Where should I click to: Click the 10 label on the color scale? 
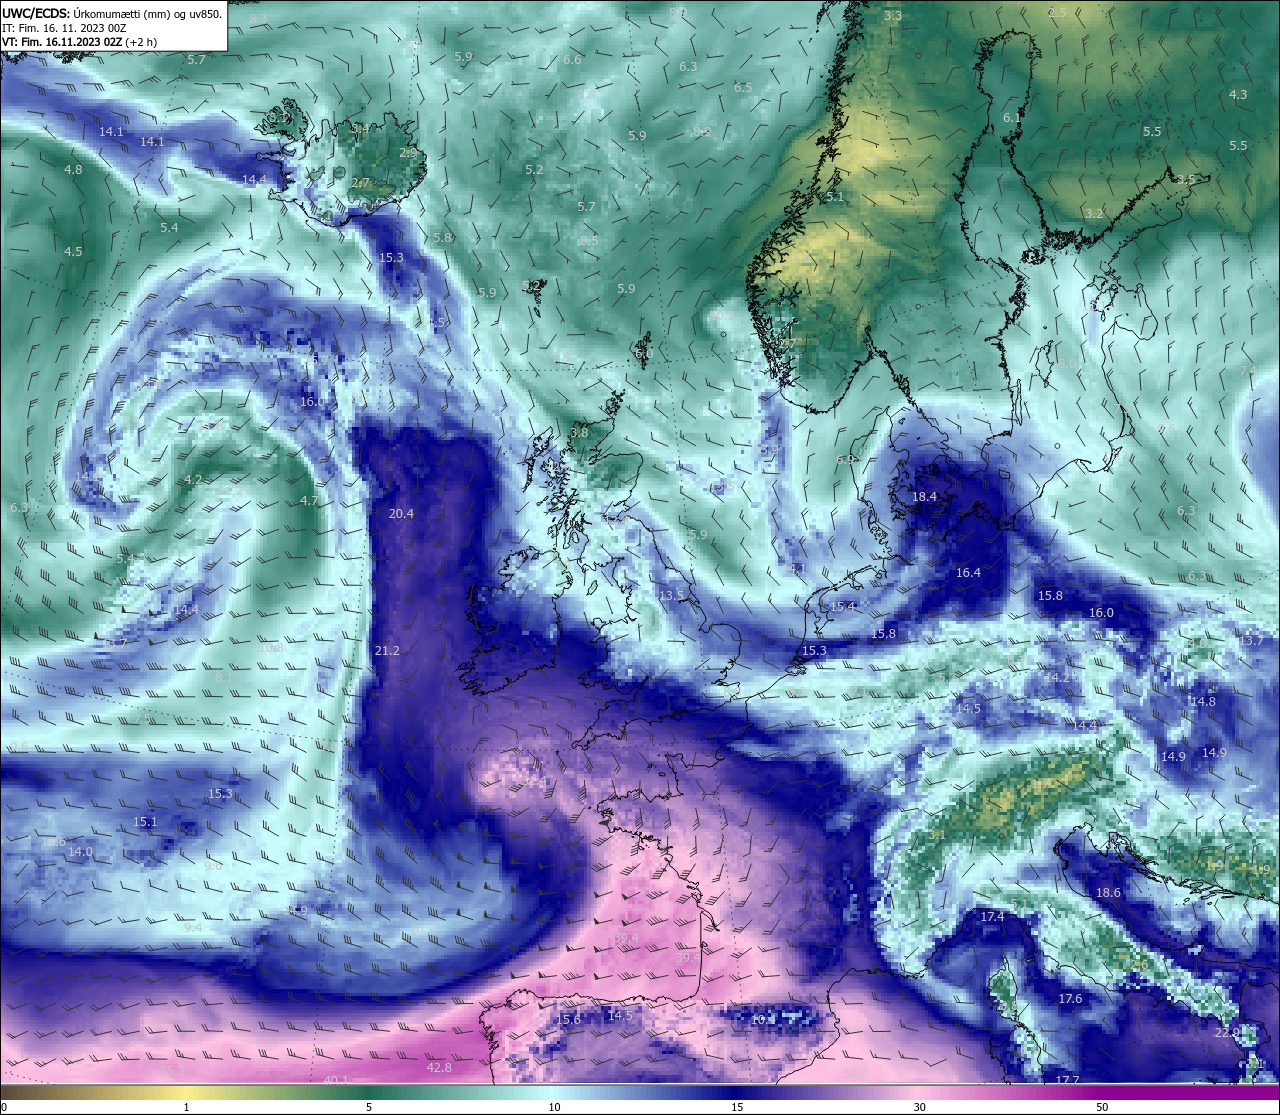tap(554, 1107)
